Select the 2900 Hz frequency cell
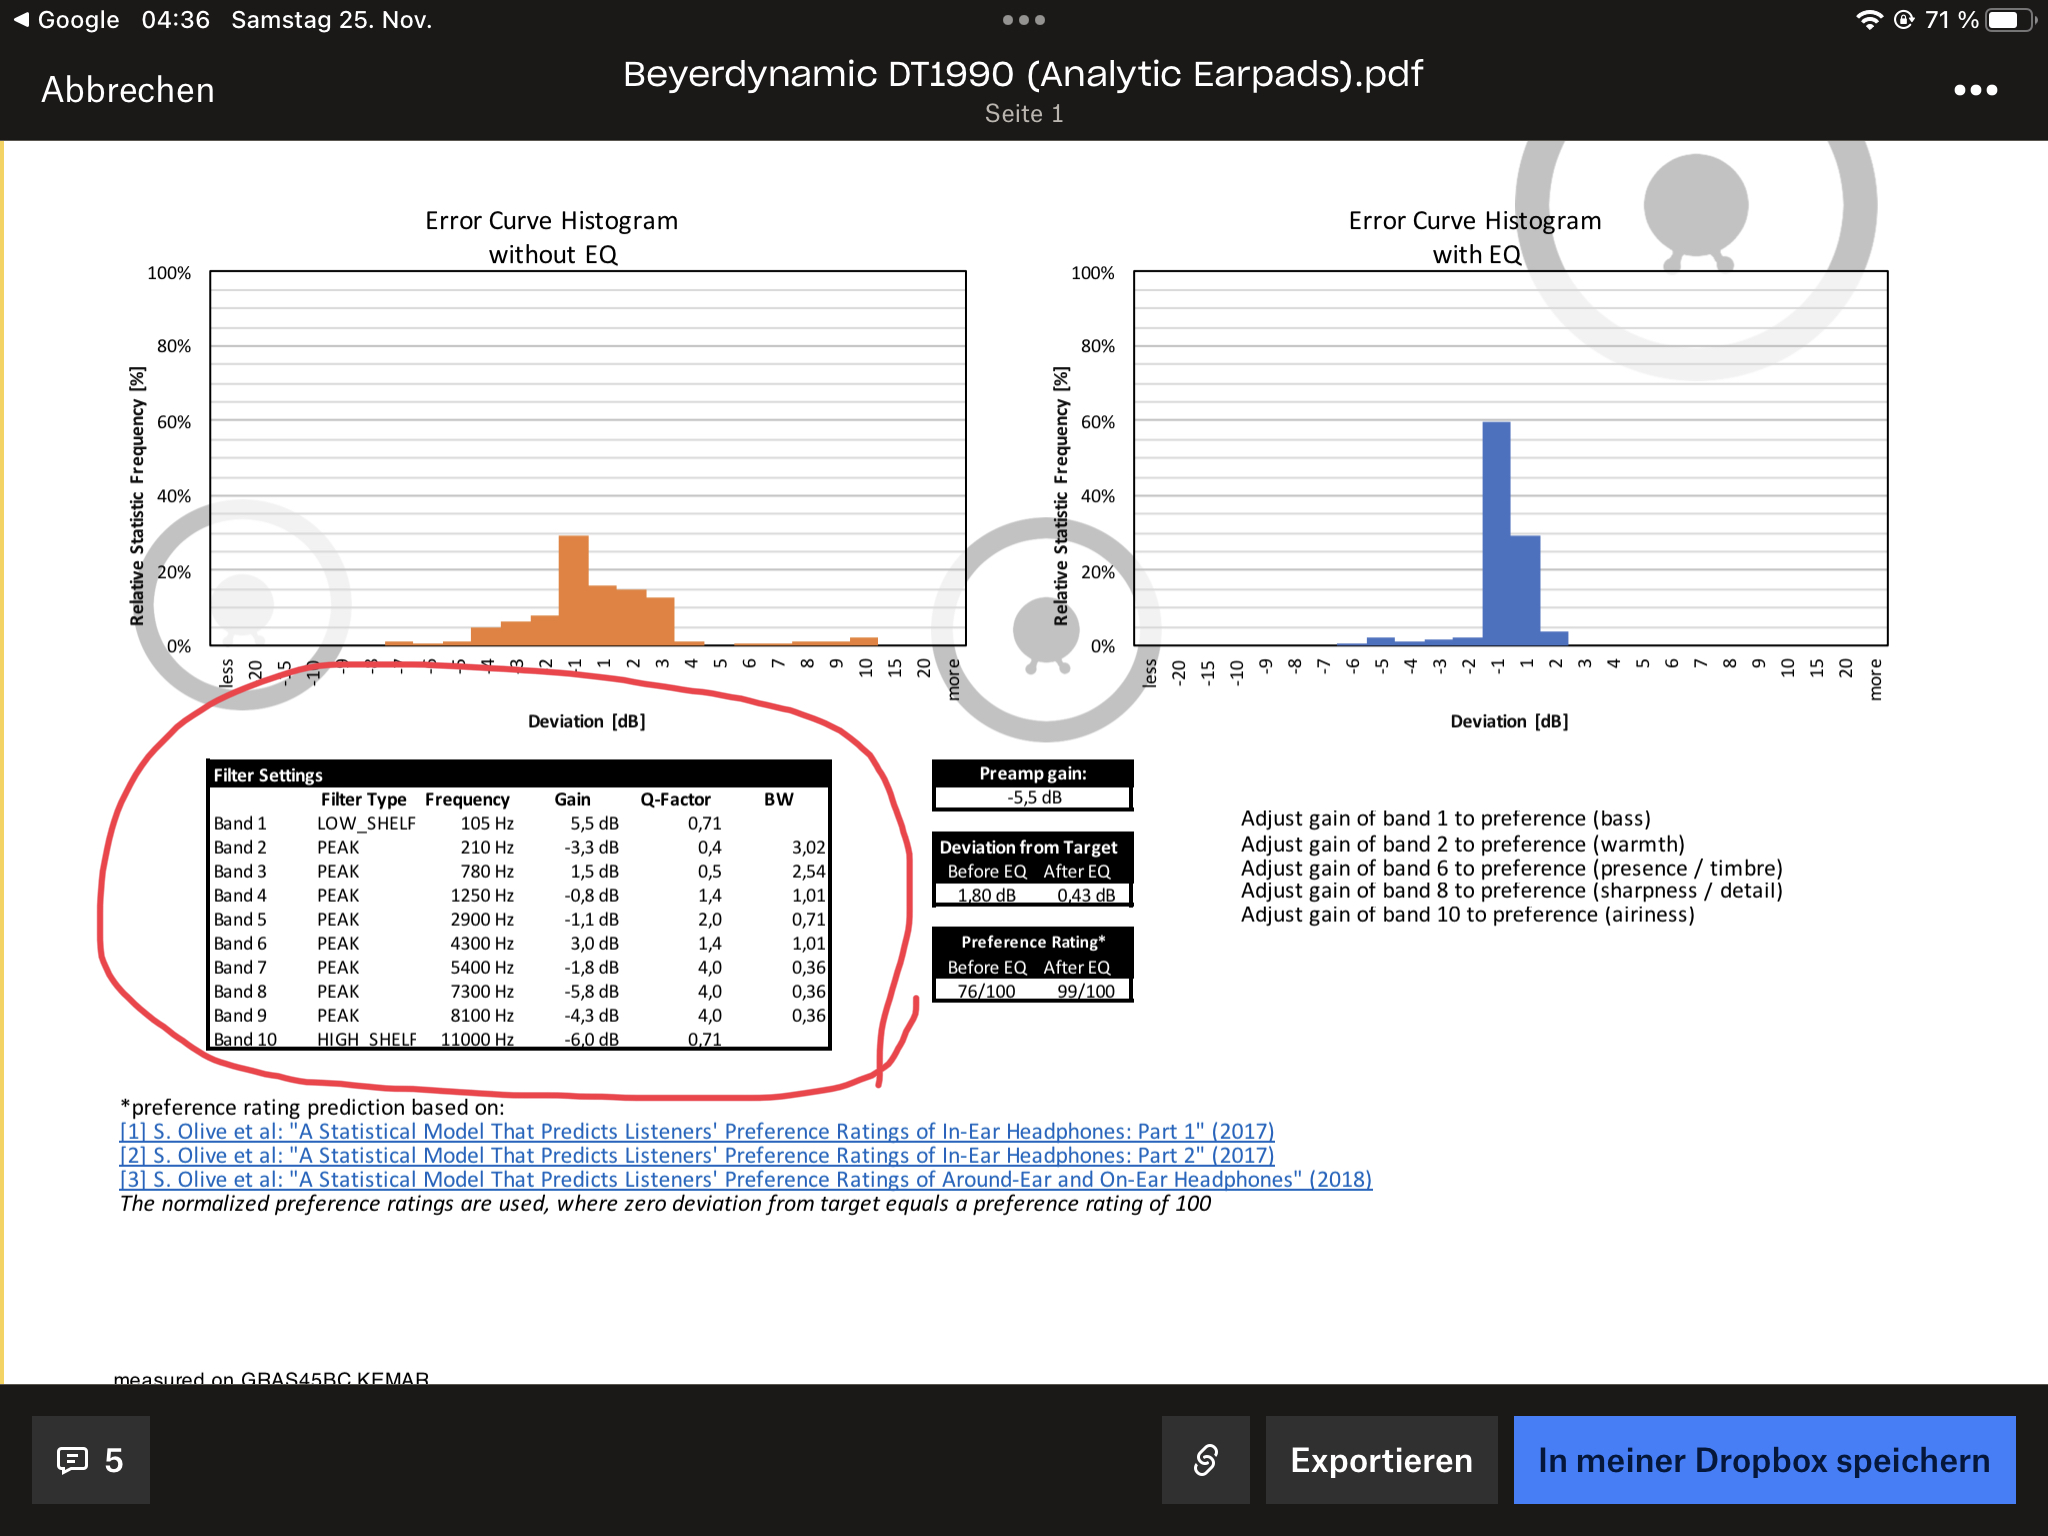 coord(482,919)
